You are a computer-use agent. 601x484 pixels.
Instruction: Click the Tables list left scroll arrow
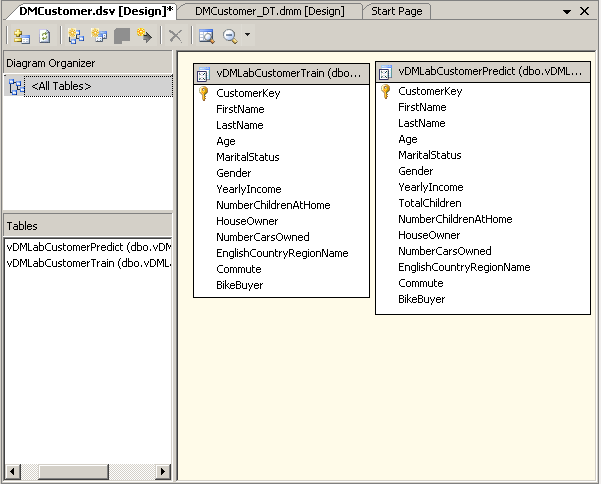tap(13, 471)
